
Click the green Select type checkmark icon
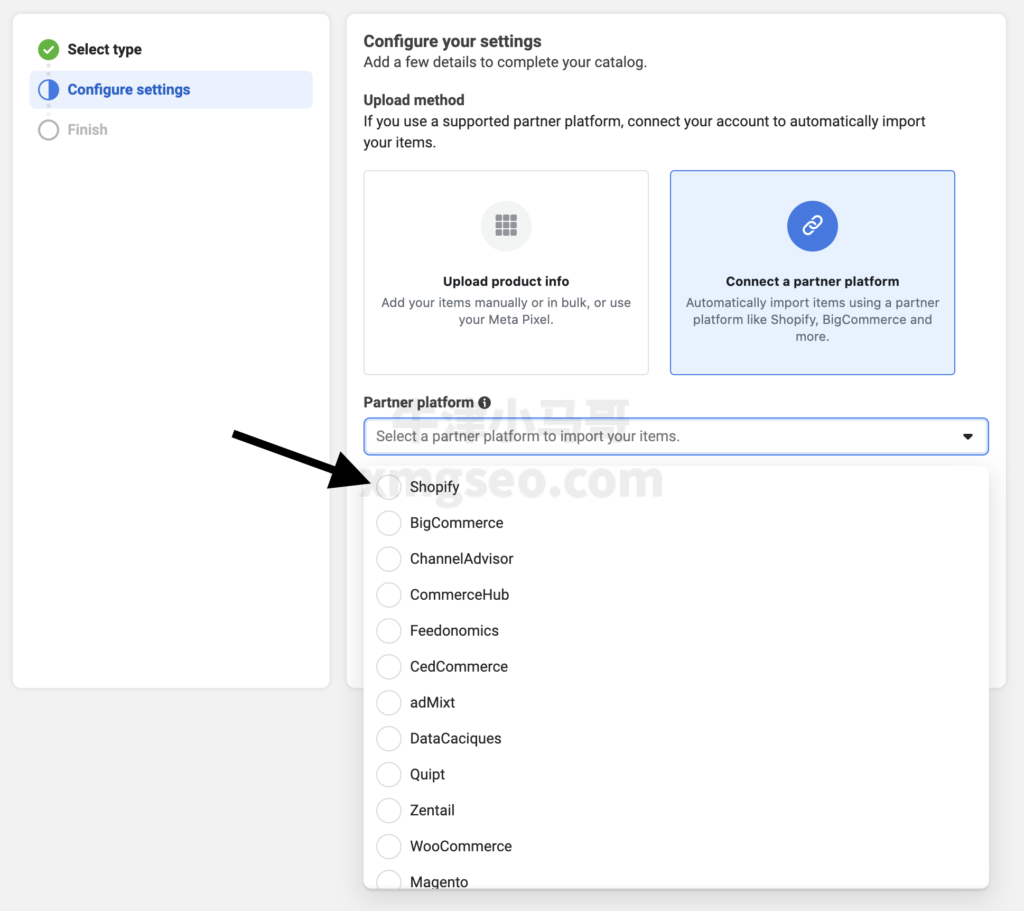tap(48, 50)
